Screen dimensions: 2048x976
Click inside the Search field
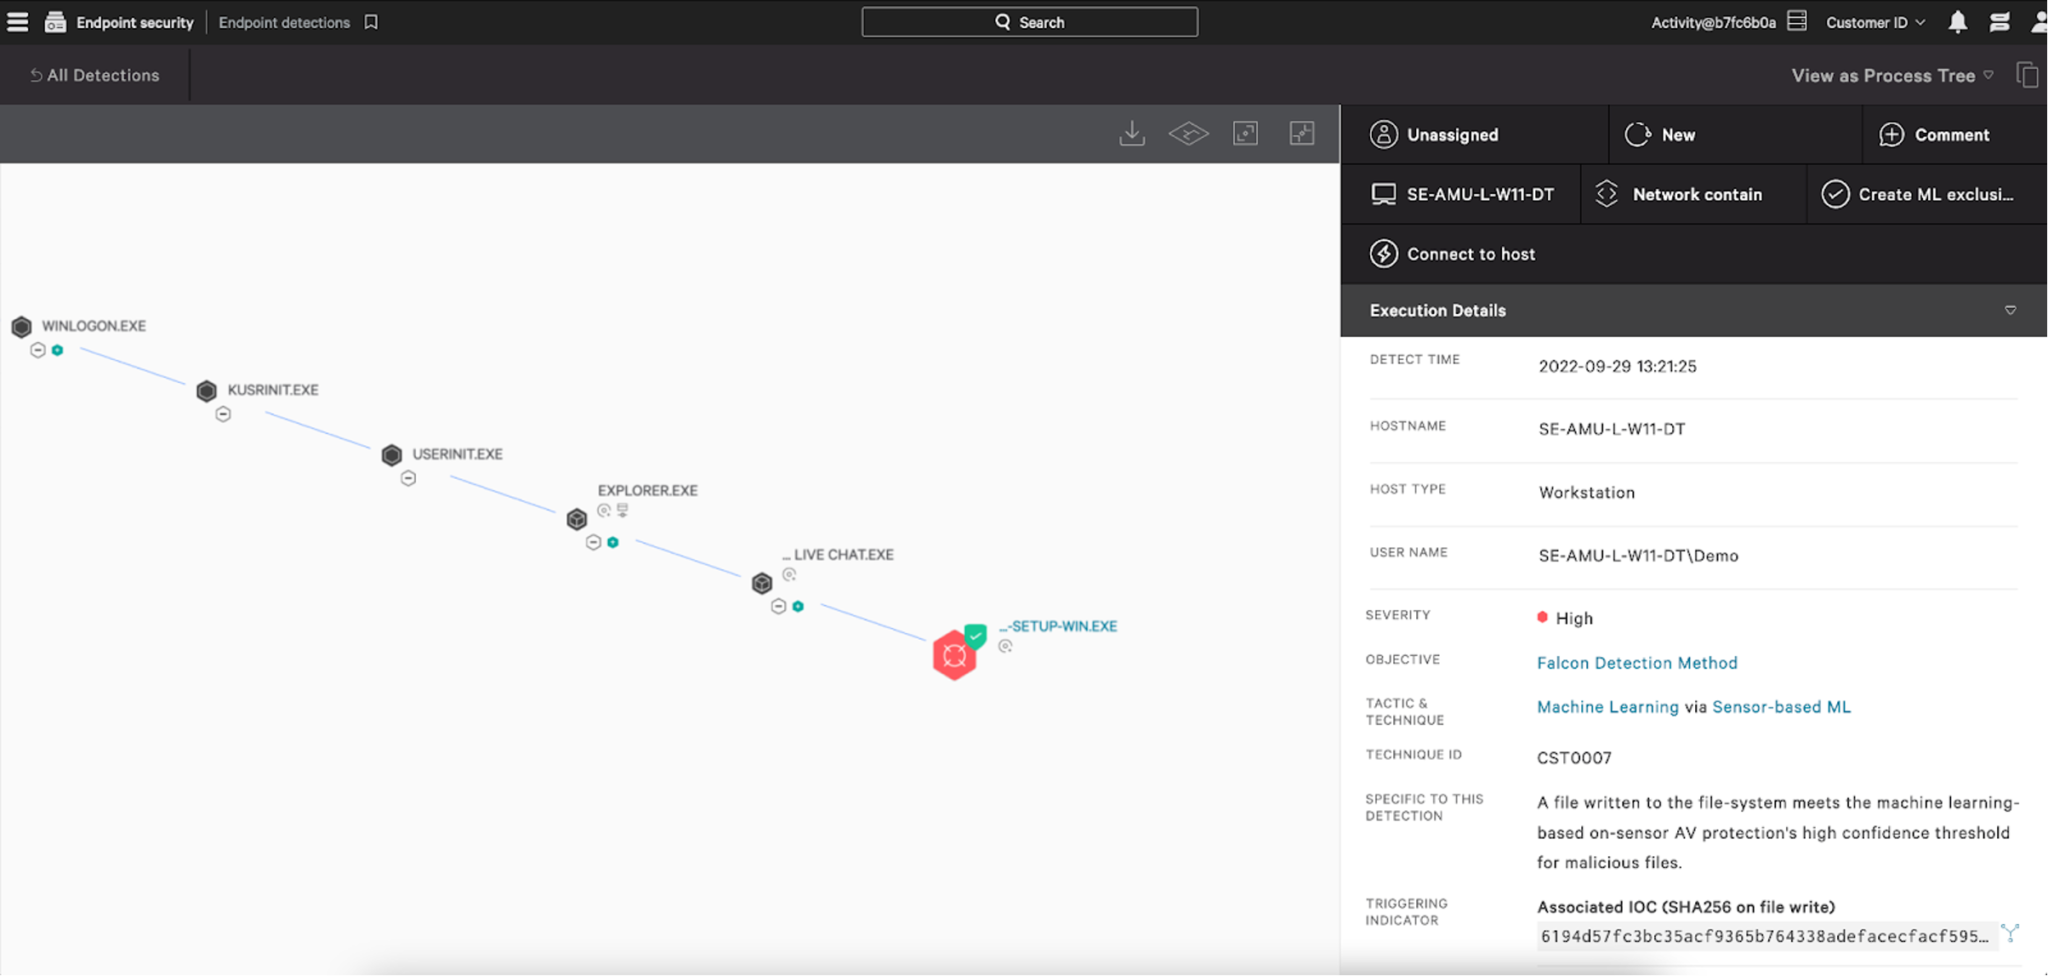1029,21
